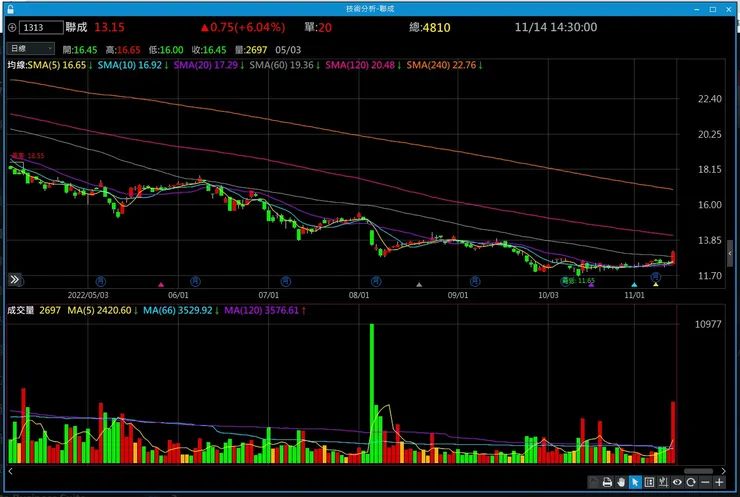This screenshot has width=740, height=497.
Task: Click the plus circle beside stock code
Action: (12, 28)
